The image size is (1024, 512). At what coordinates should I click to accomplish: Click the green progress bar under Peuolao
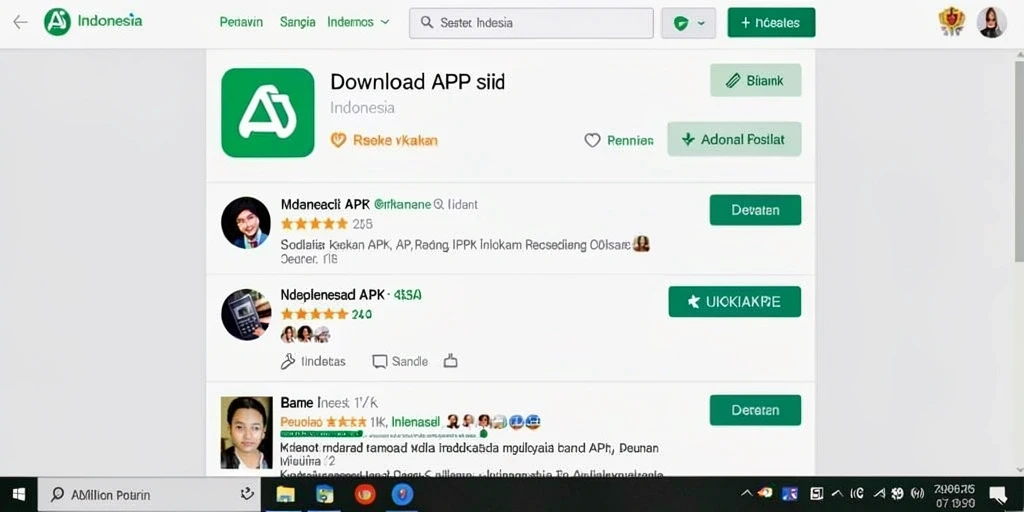tap(321, 433)
